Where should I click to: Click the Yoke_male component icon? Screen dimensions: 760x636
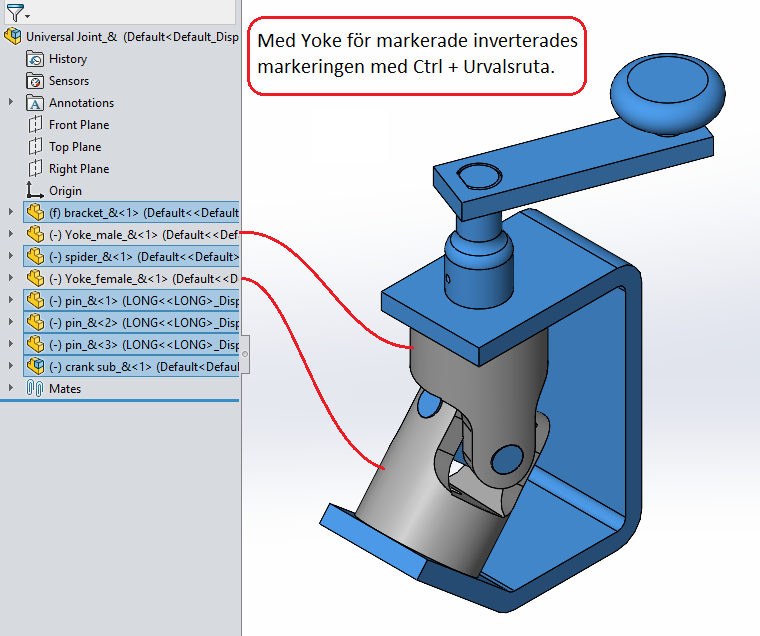36,235
